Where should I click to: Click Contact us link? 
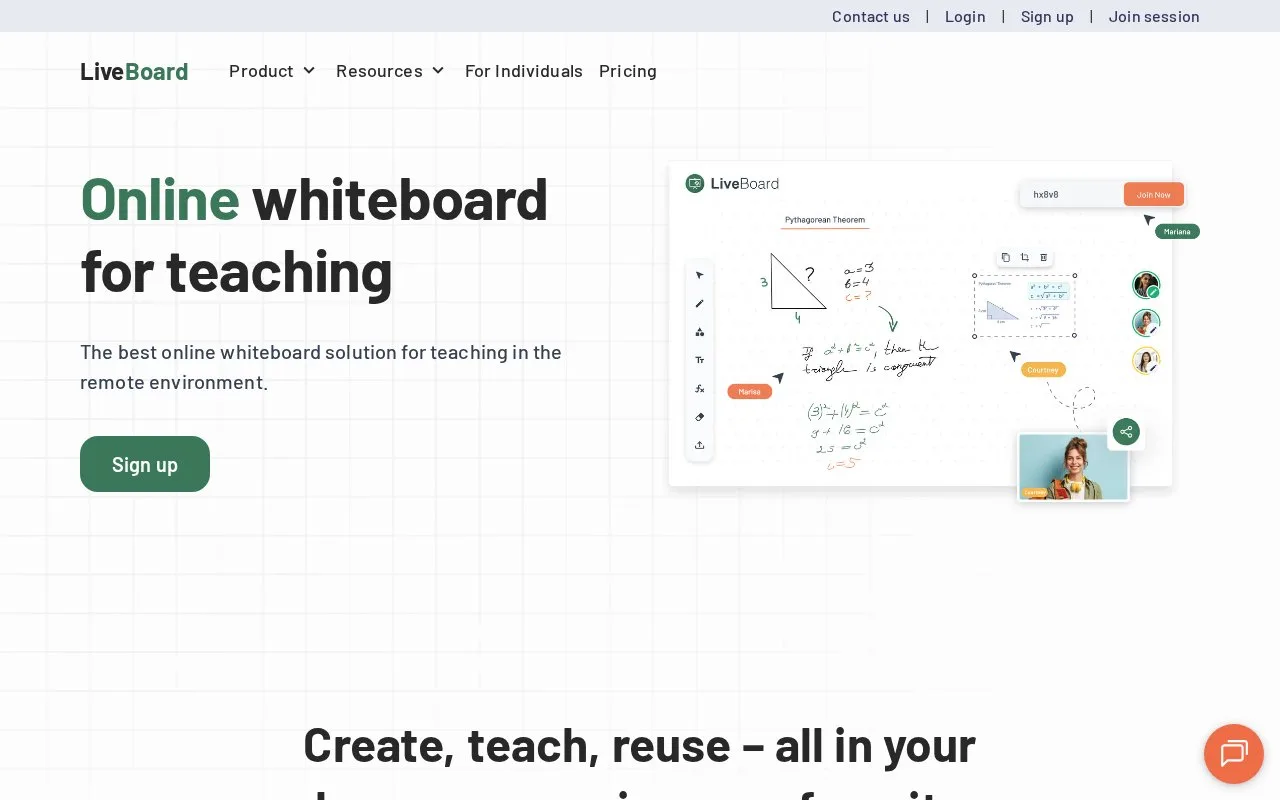click(x=871, y=16)
